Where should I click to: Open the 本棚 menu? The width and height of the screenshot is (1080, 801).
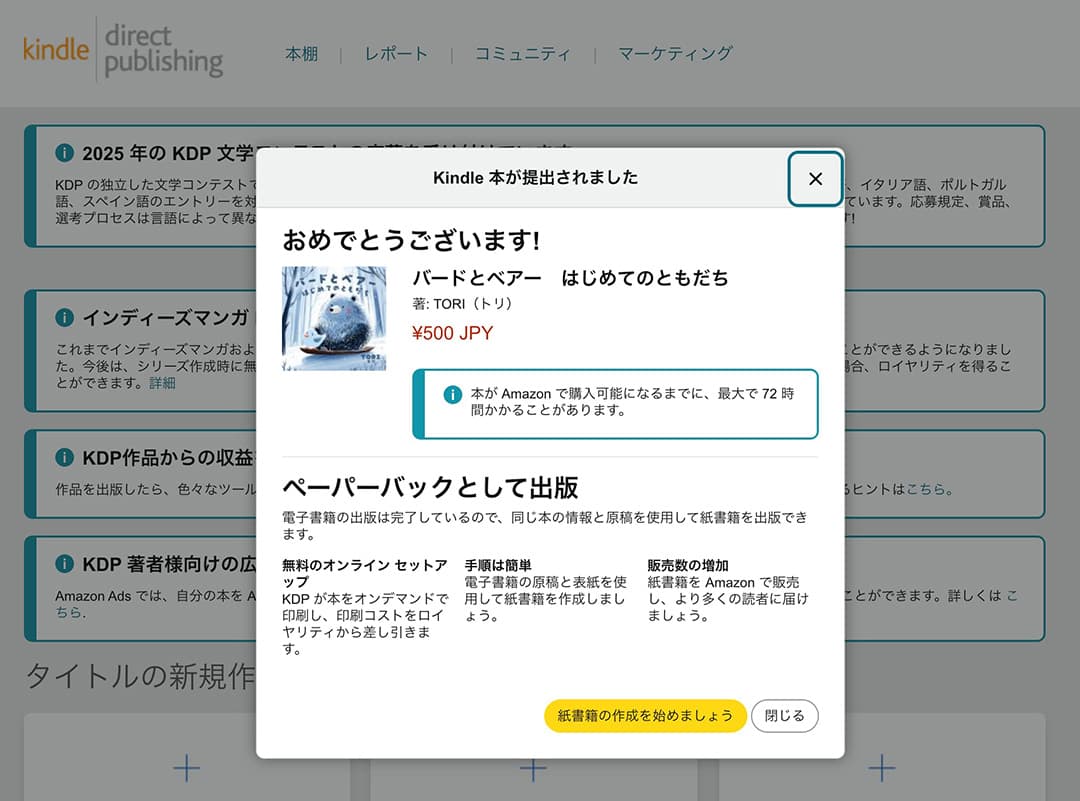[302, 53]
